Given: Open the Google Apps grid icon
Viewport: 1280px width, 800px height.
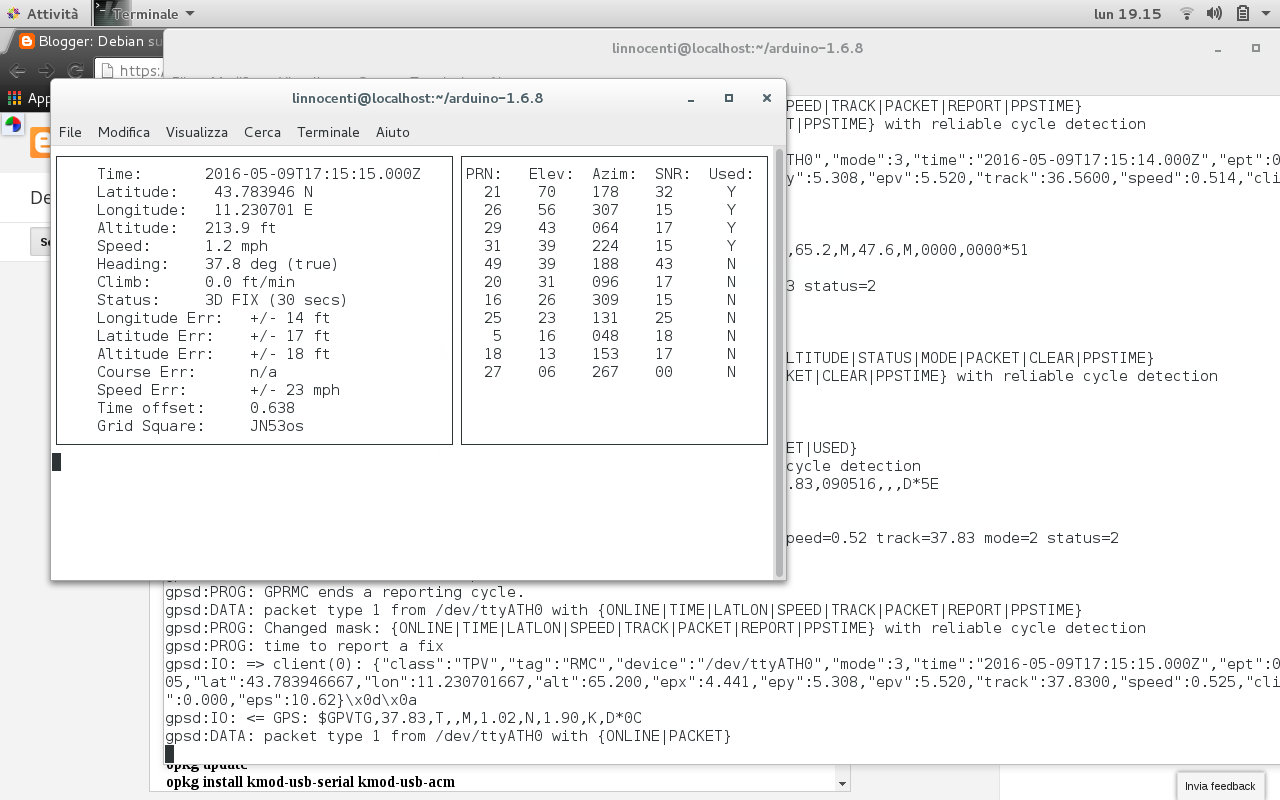Looking at the screenshot, I should (14, 97).
